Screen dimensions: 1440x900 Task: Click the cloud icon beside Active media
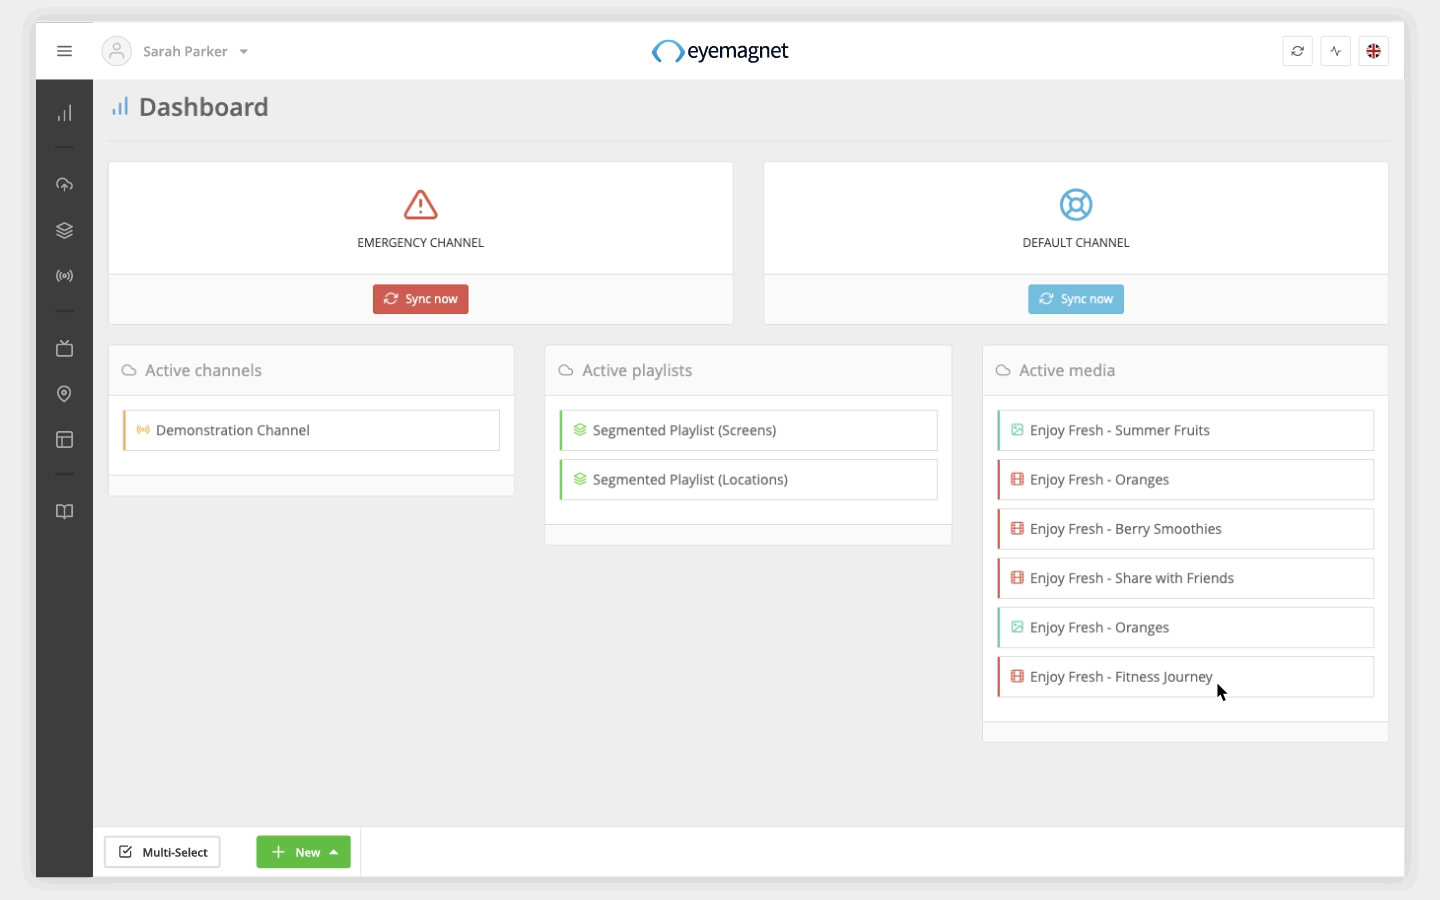tap(1003, 370)
